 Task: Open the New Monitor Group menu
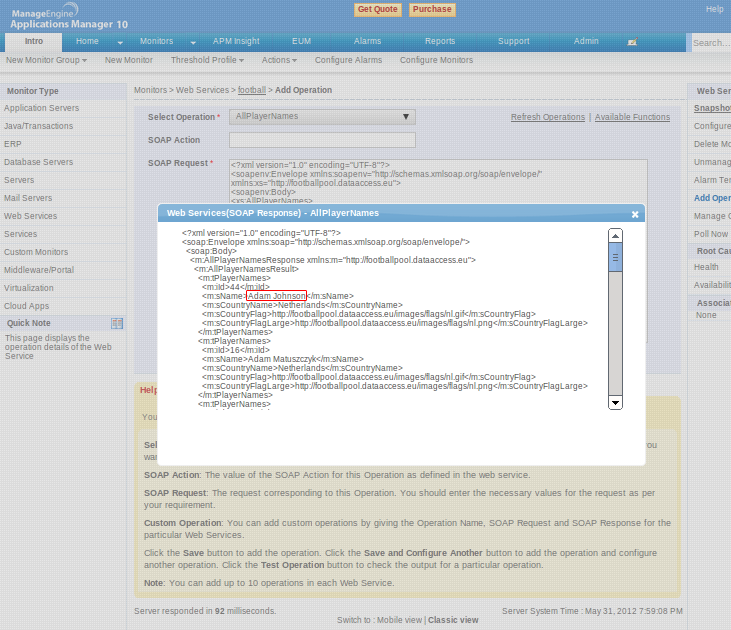[46, 60]
